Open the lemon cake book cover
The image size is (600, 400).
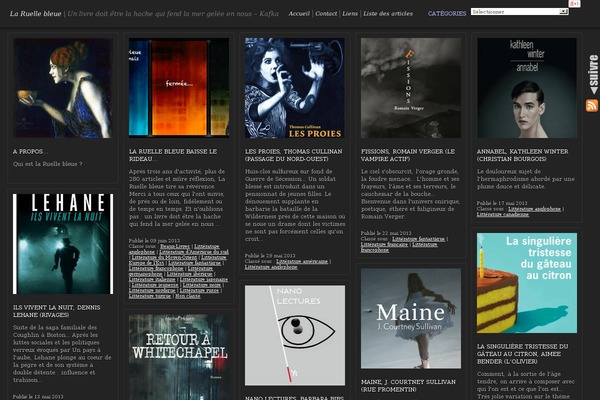(527, 283)
